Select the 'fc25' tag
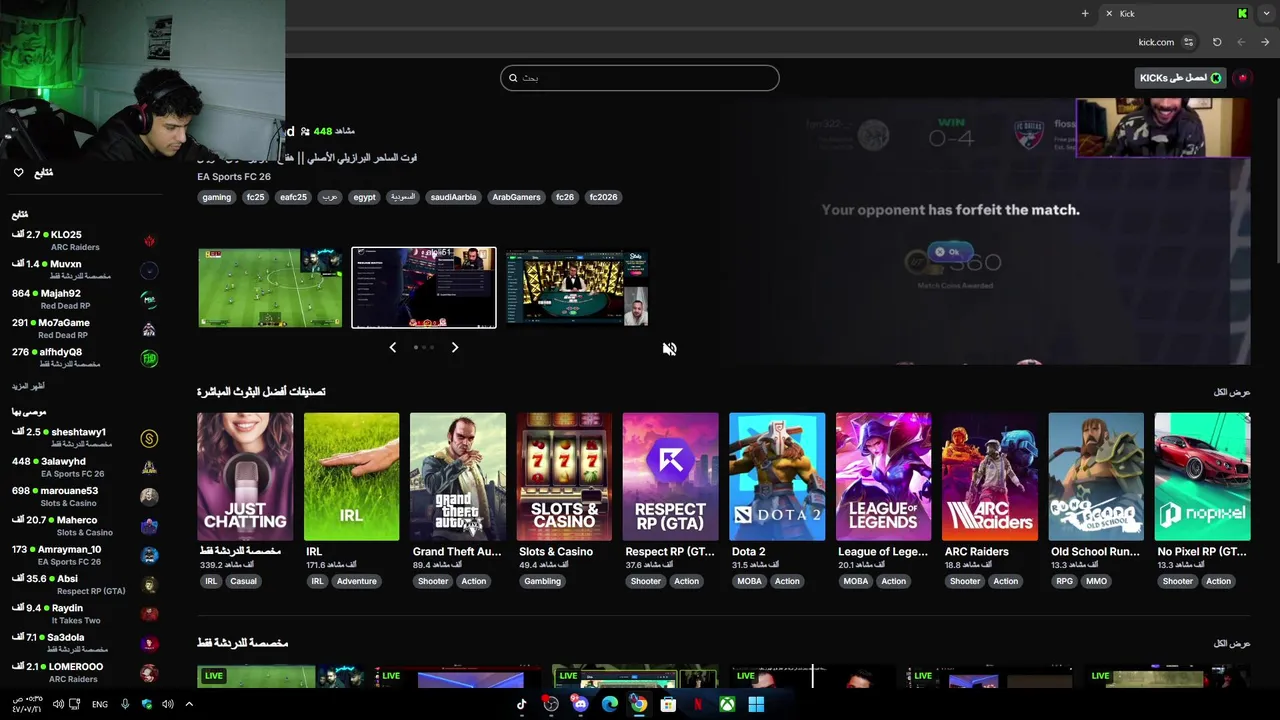1280x720 pixels. [x=255, y=197]
